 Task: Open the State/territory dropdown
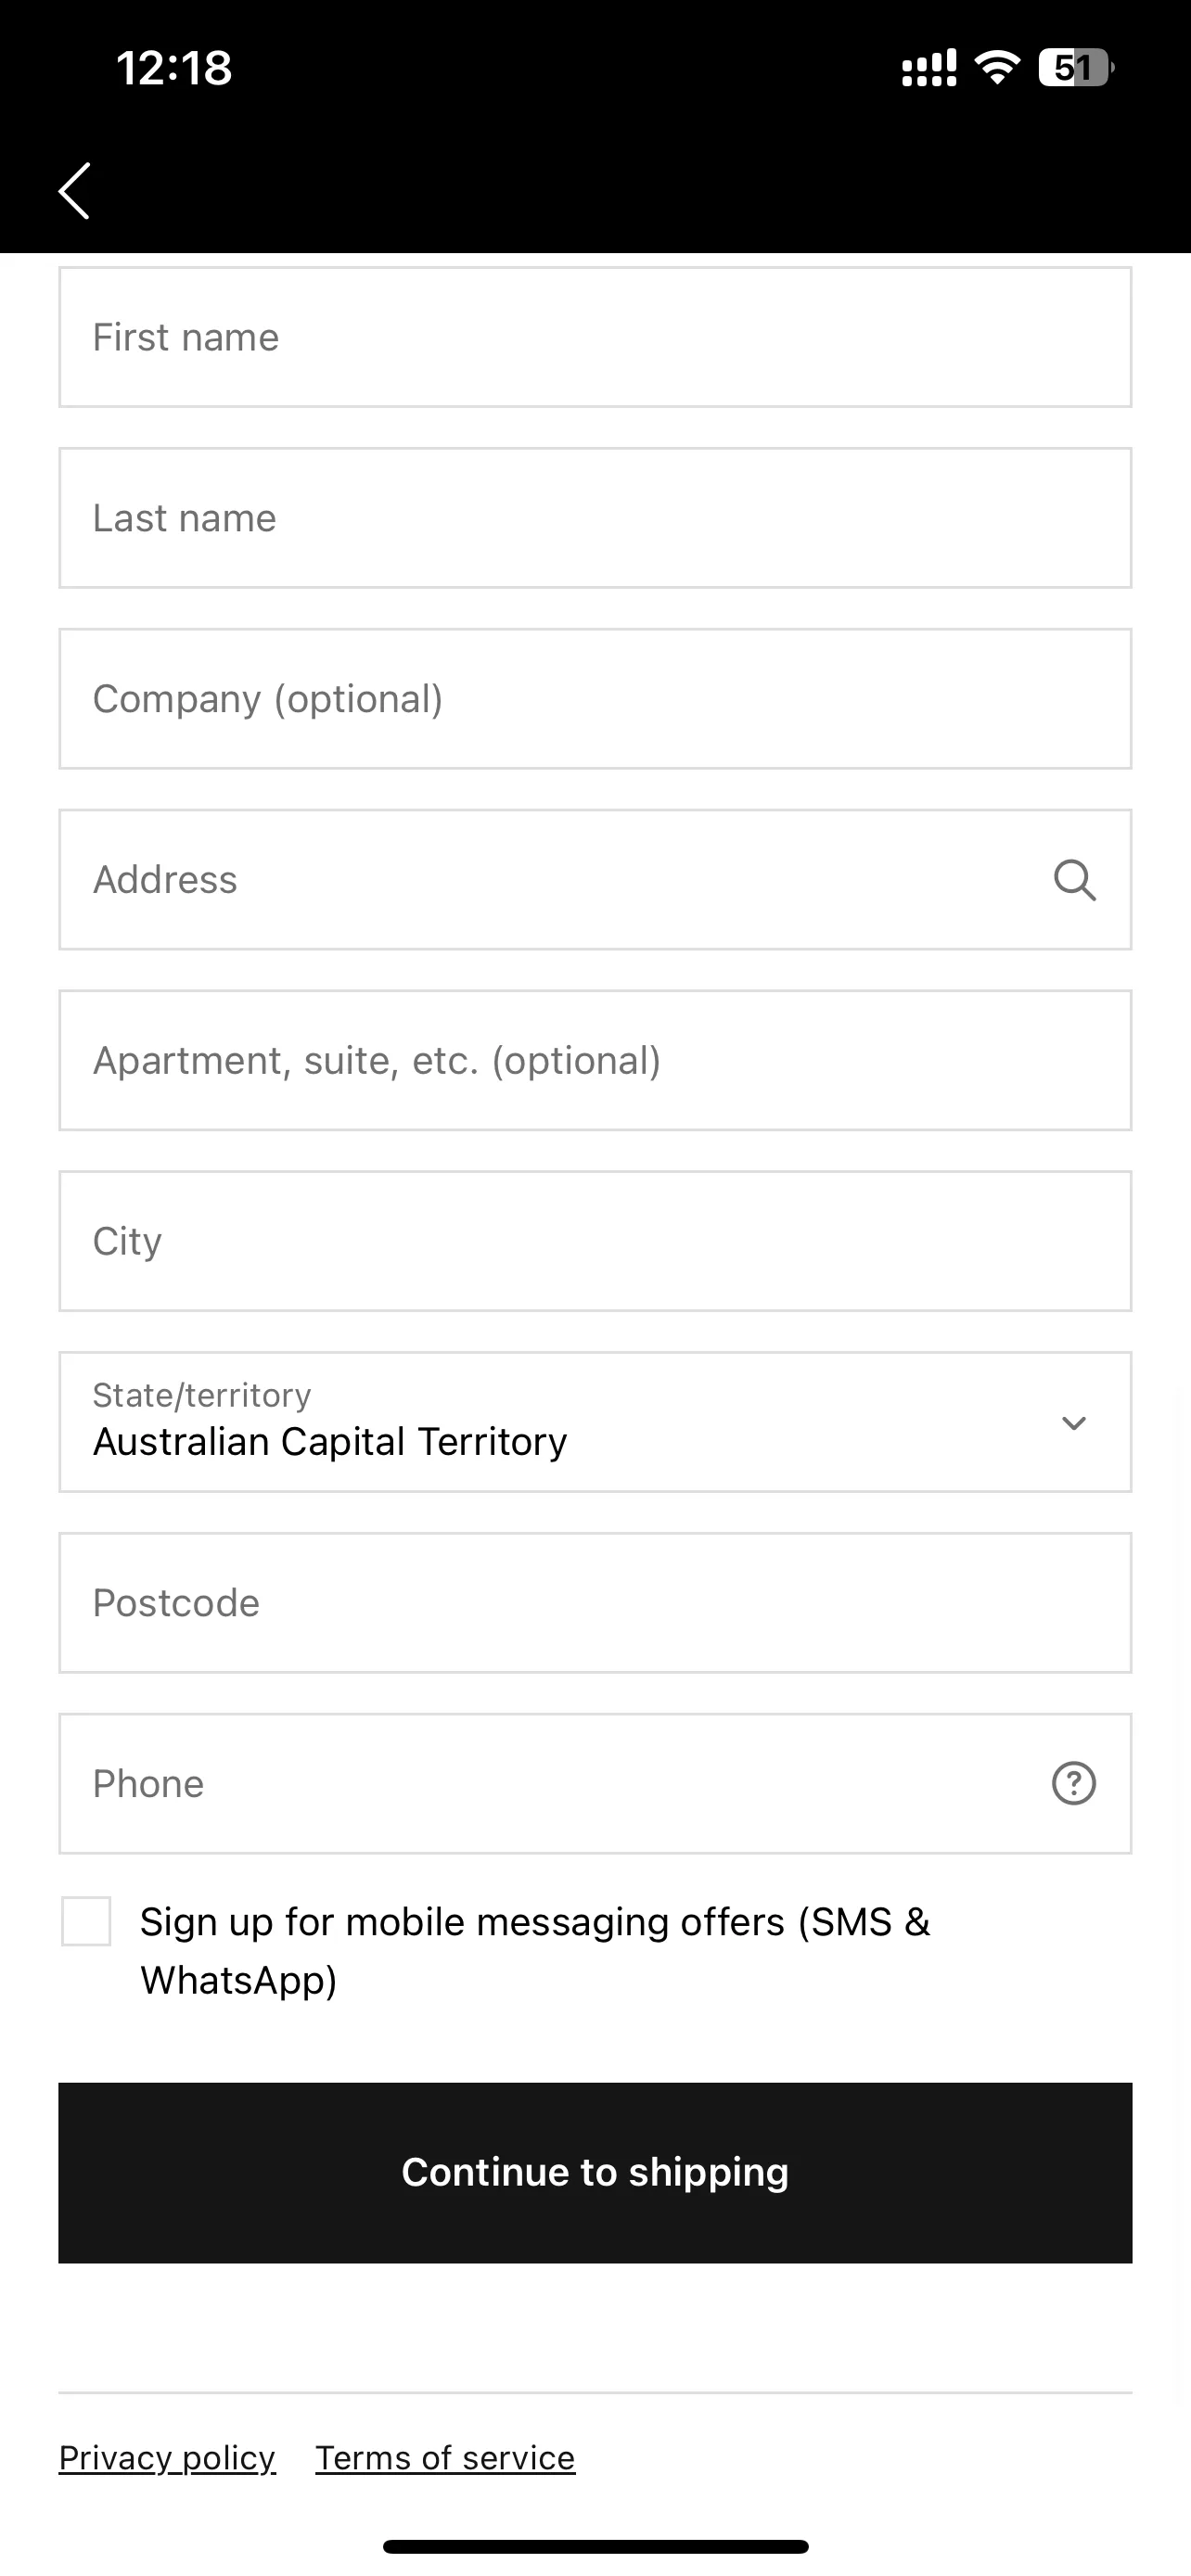coord(595,1422)
